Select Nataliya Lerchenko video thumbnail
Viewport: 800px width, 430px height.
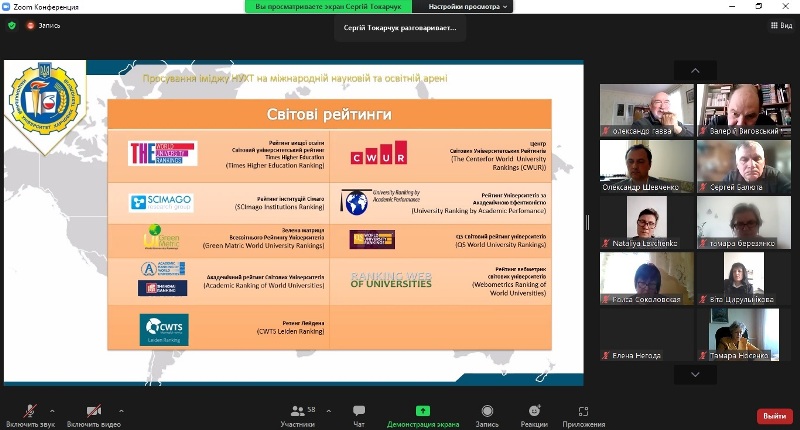(x=647, y=222)
